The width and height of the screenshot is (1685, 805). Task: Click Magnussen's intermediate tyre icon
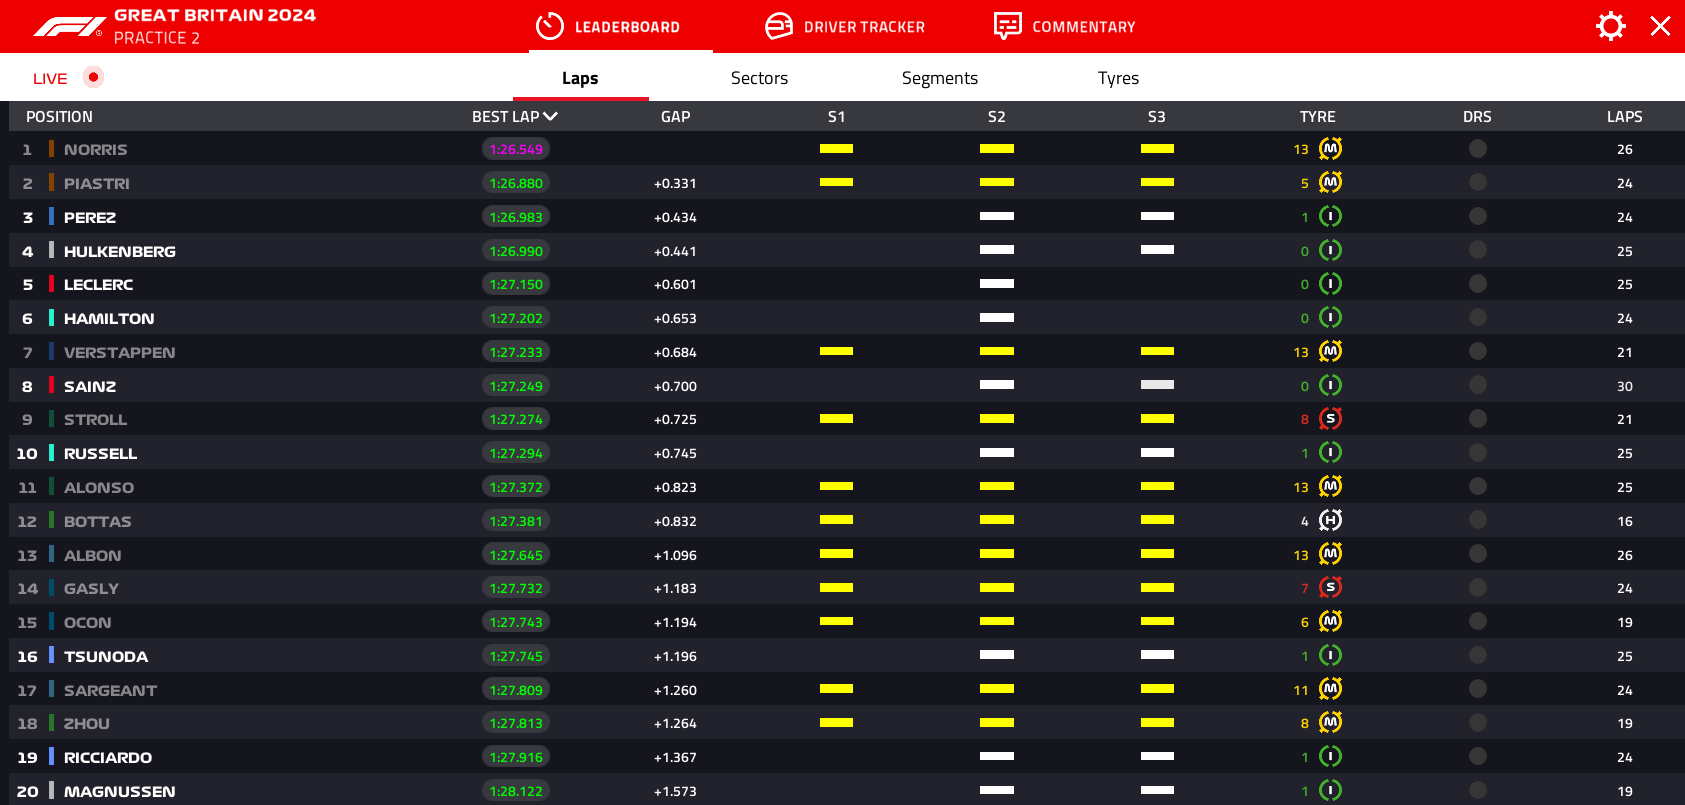(x=1330, y=790)
